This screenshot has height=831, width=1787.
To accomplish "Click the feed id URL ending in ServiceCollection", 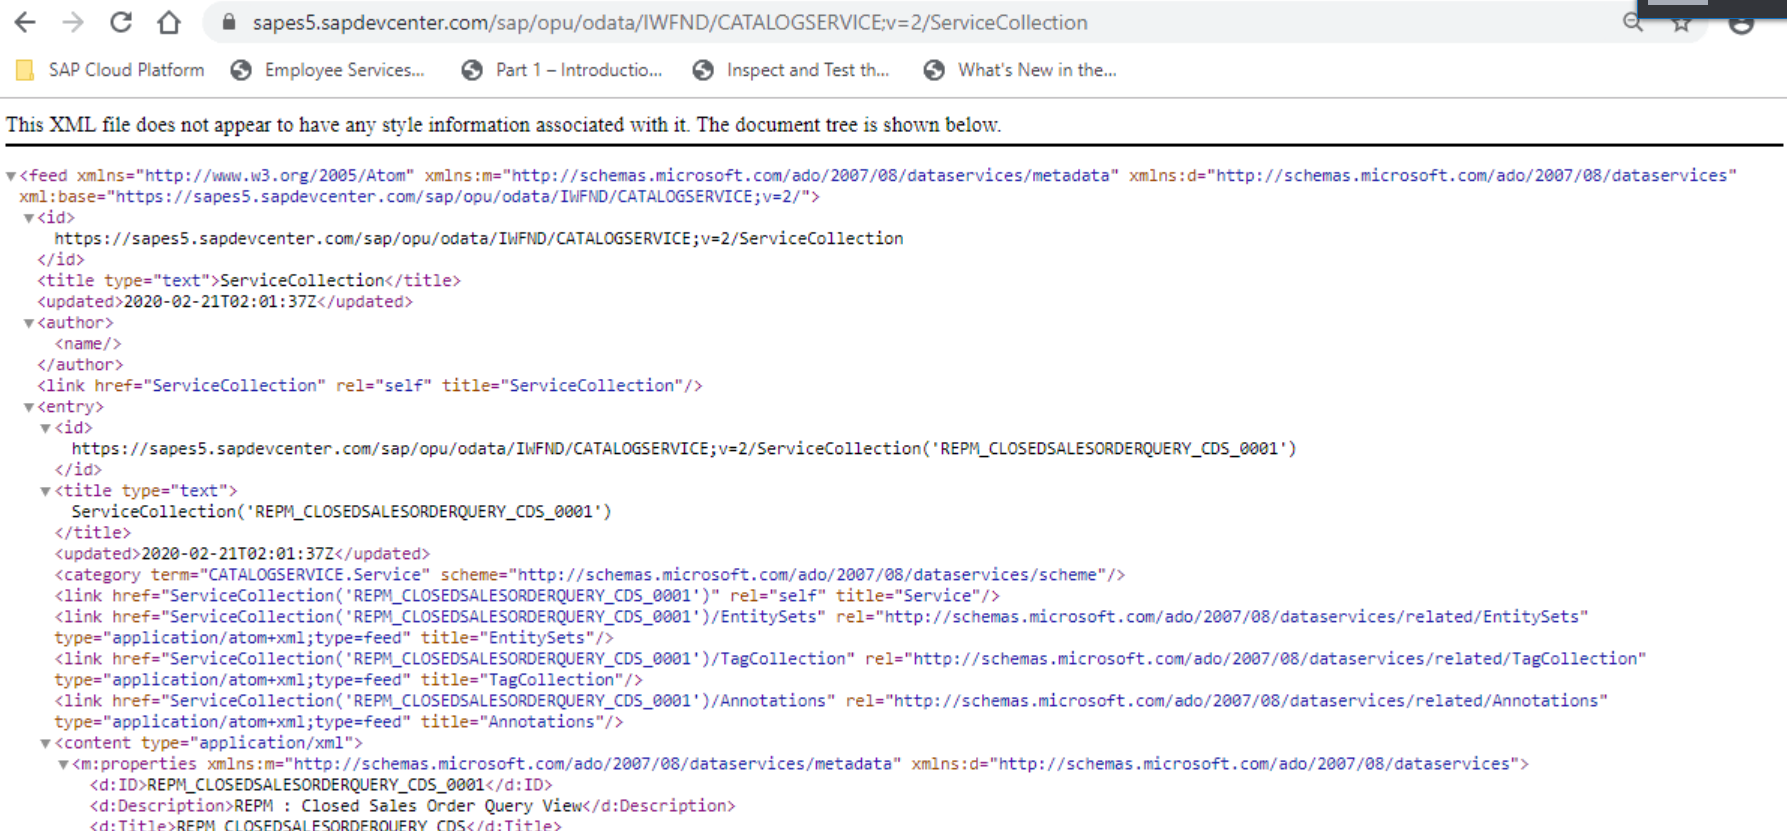I will (479, 239).
